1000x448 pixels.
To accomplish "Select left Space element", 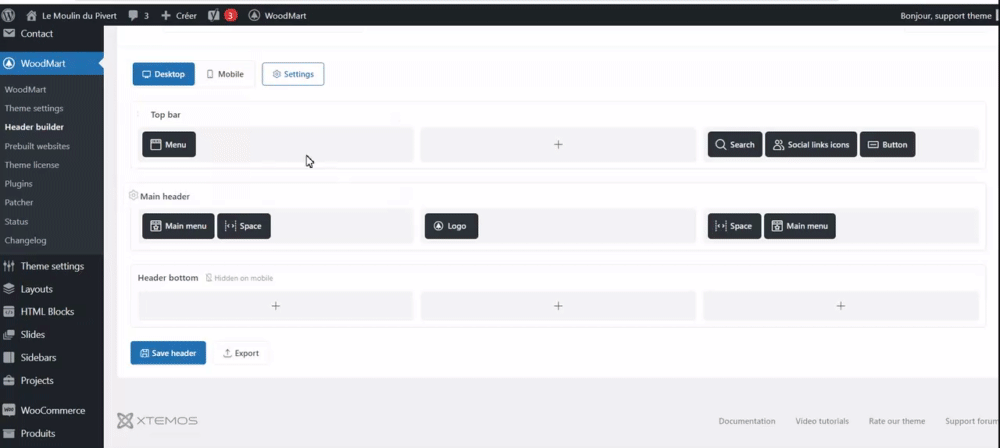I will pos(244,226).
